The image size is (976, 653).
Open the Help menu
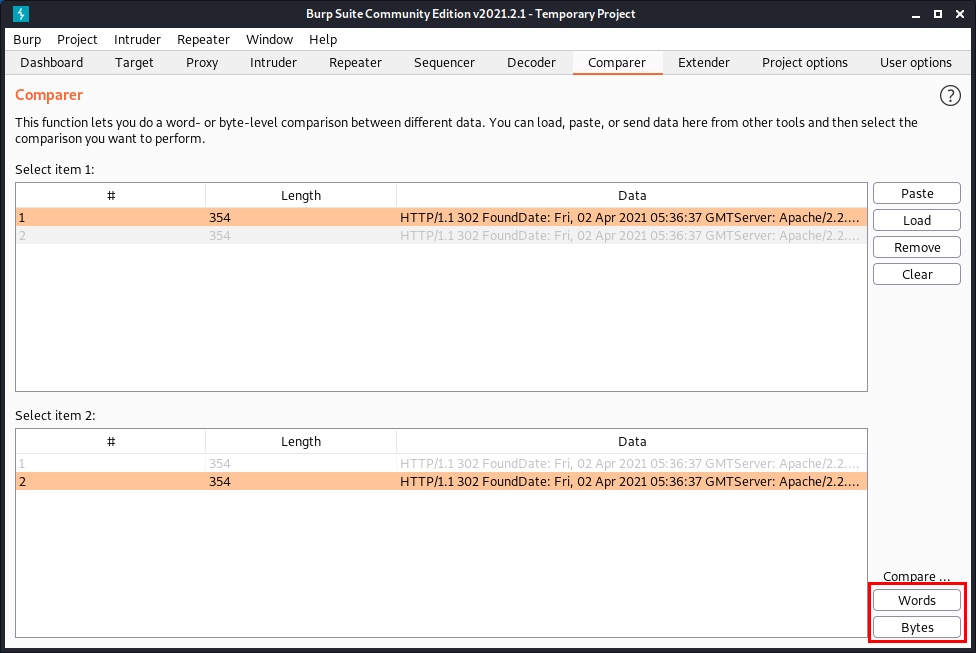pos(323,39)
